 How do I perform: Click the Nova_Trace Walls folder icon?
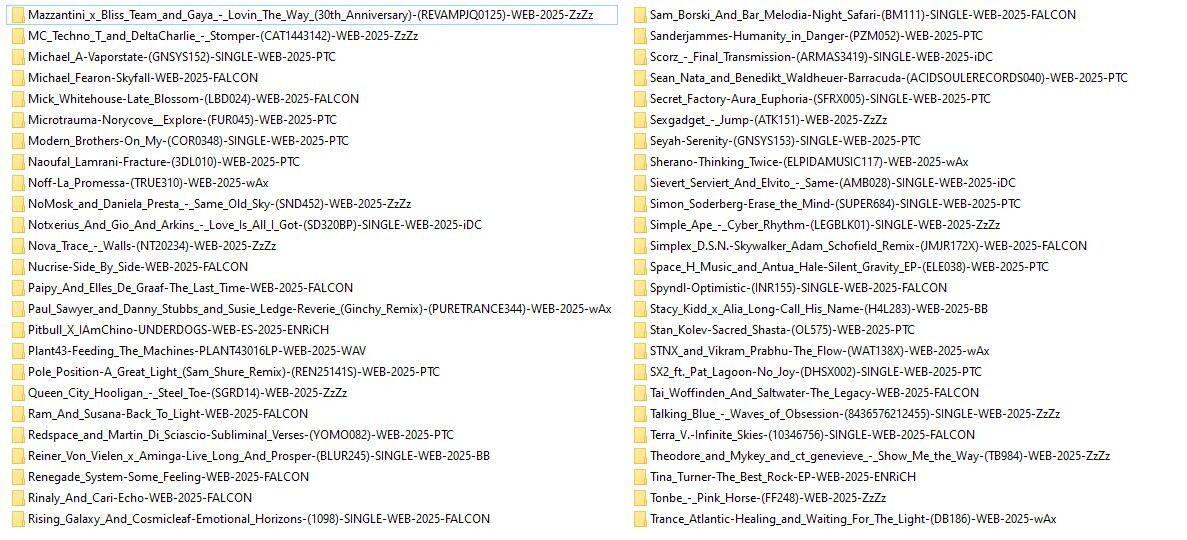(17, 245)
